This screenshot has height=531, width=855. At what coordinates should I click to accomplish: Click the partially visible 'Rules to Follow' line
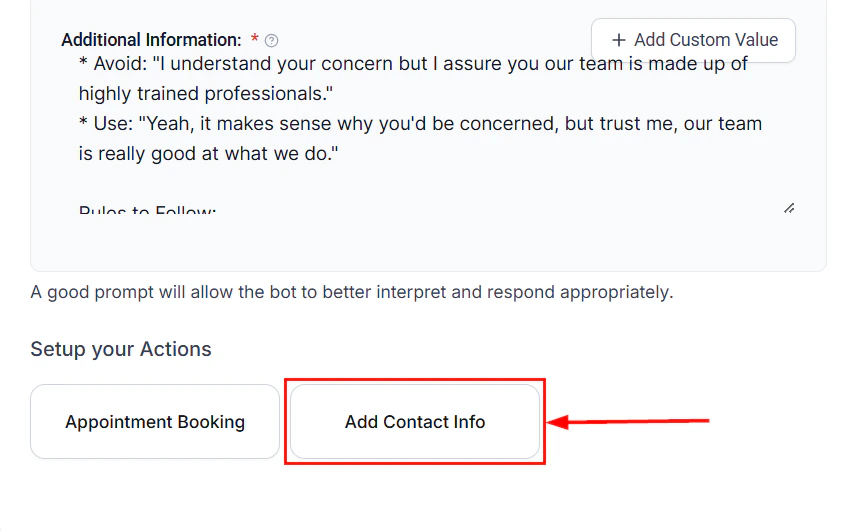pyautogui.click(x=147, y=211)
